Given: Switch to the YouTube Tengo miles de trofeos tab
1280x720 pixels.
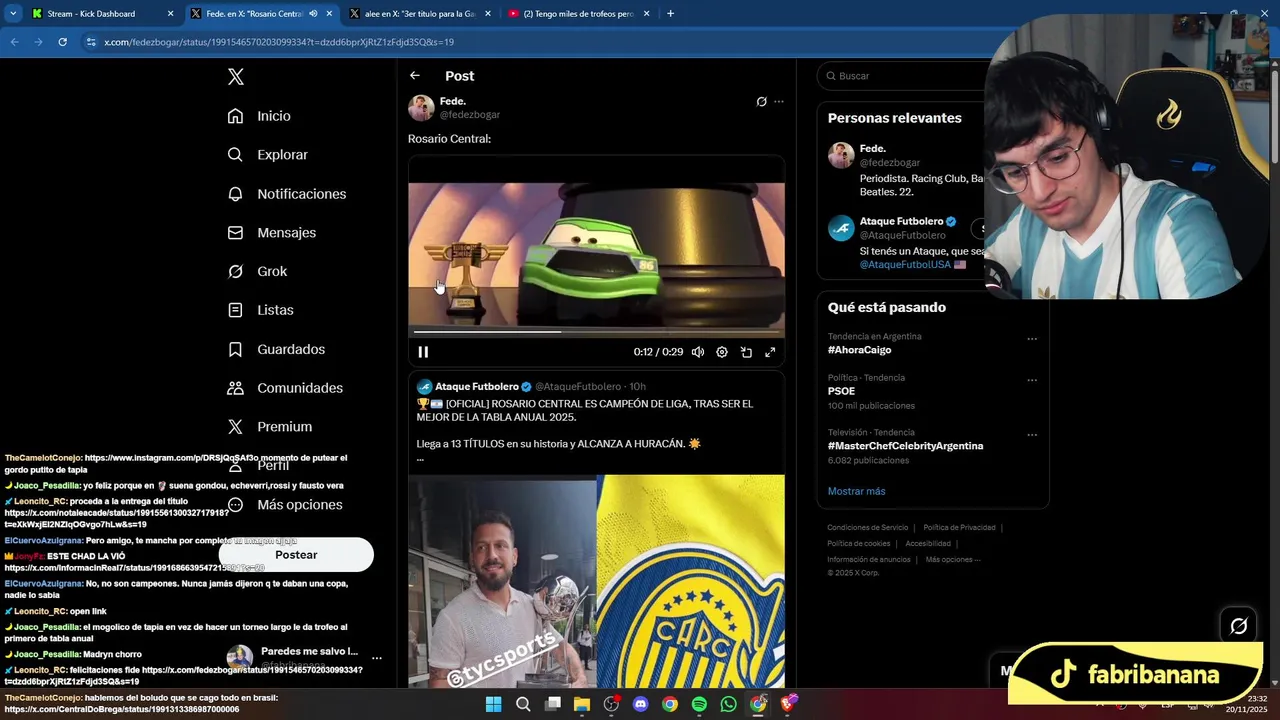Looking at the screenshot, I should 579,14.
